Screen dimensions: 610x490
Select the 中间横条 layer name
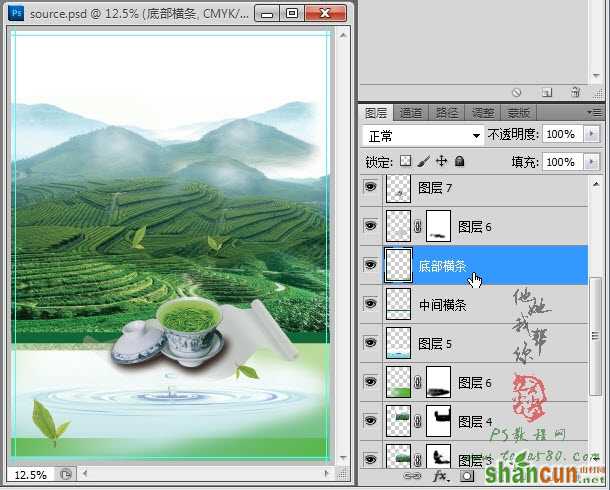(x=442, y=304)
